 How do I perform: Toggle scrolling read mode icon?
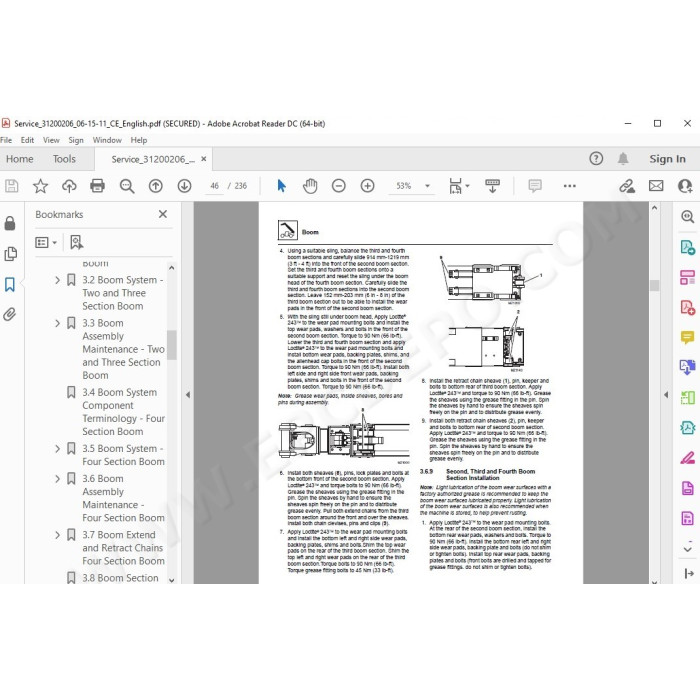(492, 186)
